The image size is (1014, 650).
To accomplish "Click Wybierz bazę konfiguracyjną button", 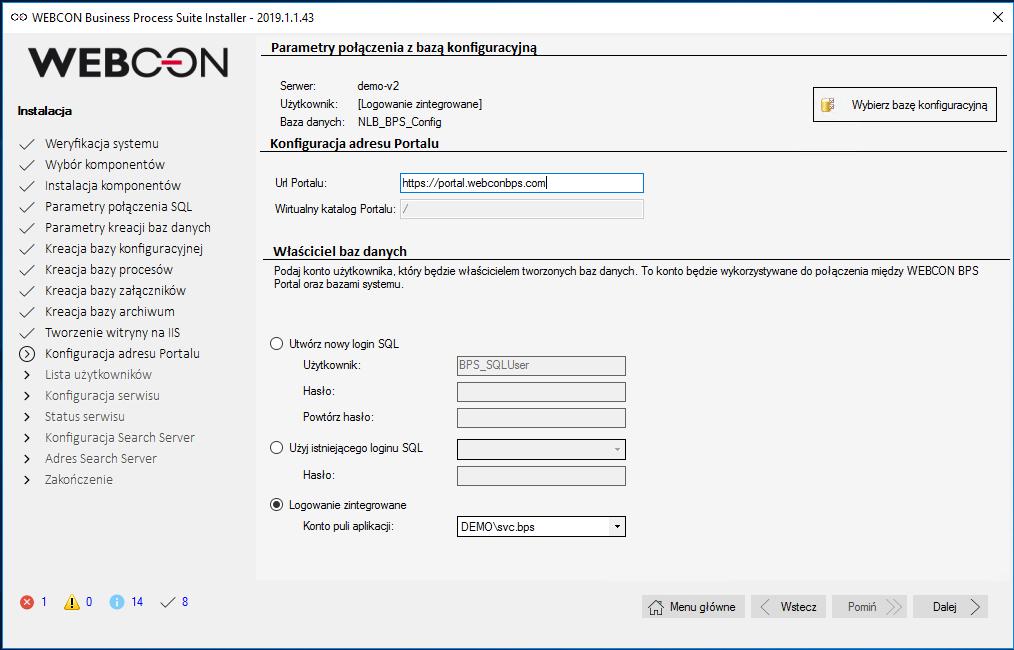I will click(905, 105).
